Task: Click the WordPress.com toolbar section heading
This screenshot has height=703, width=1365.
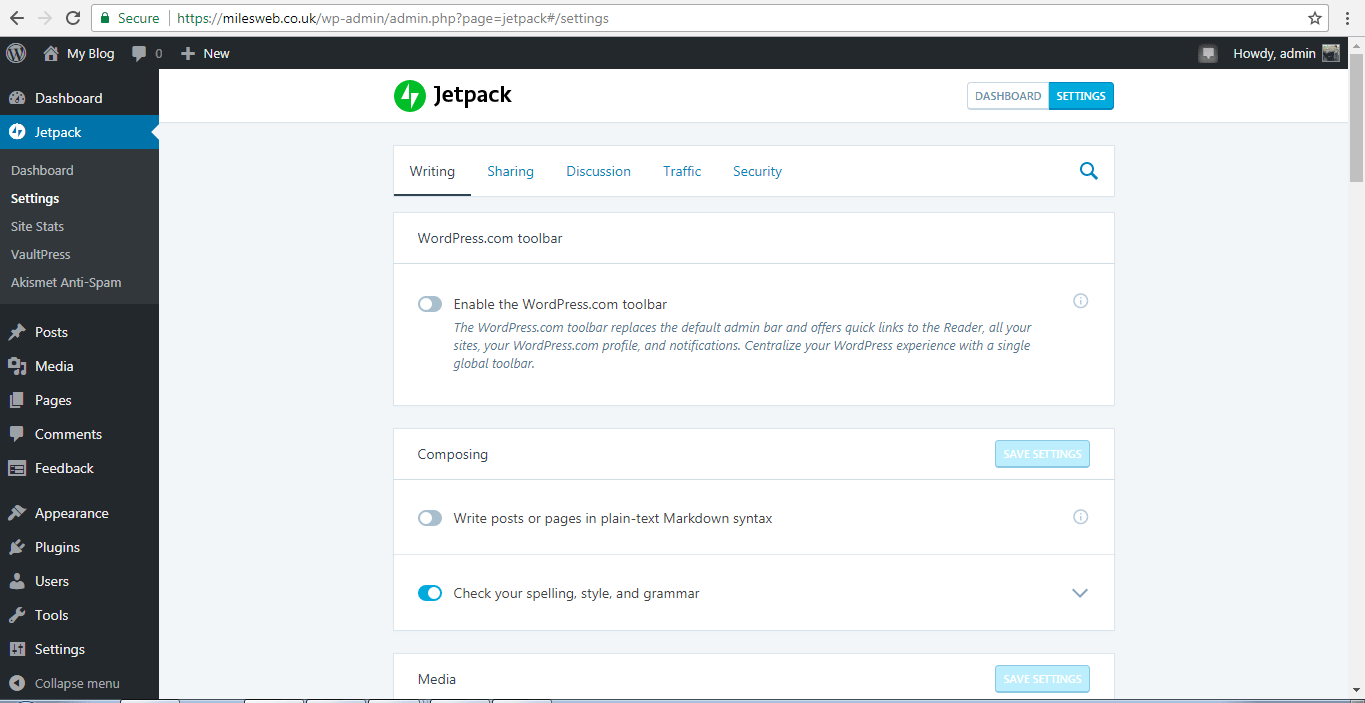Action: 490,238
